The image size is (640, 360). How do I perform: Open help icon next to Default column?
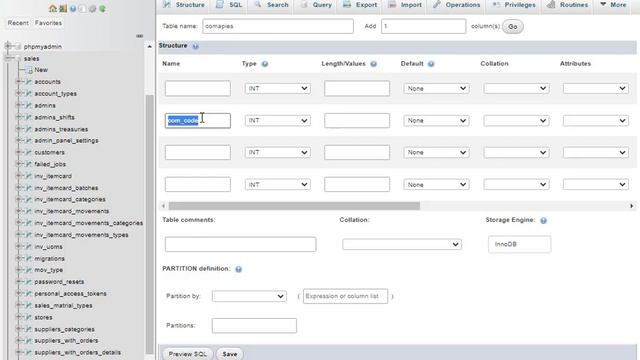tap(431, 64)
